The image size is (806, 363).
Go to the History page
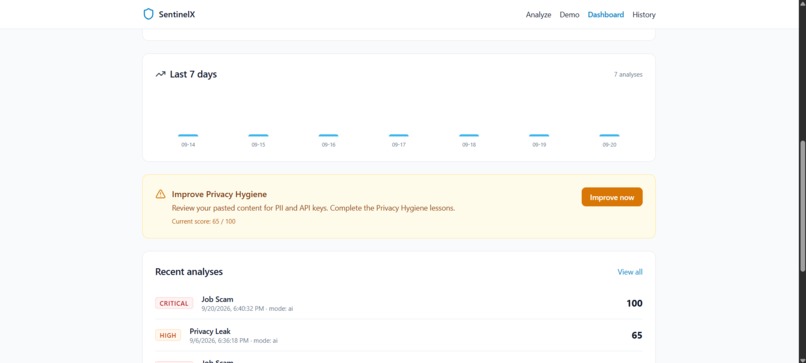(x=644, y=15)
